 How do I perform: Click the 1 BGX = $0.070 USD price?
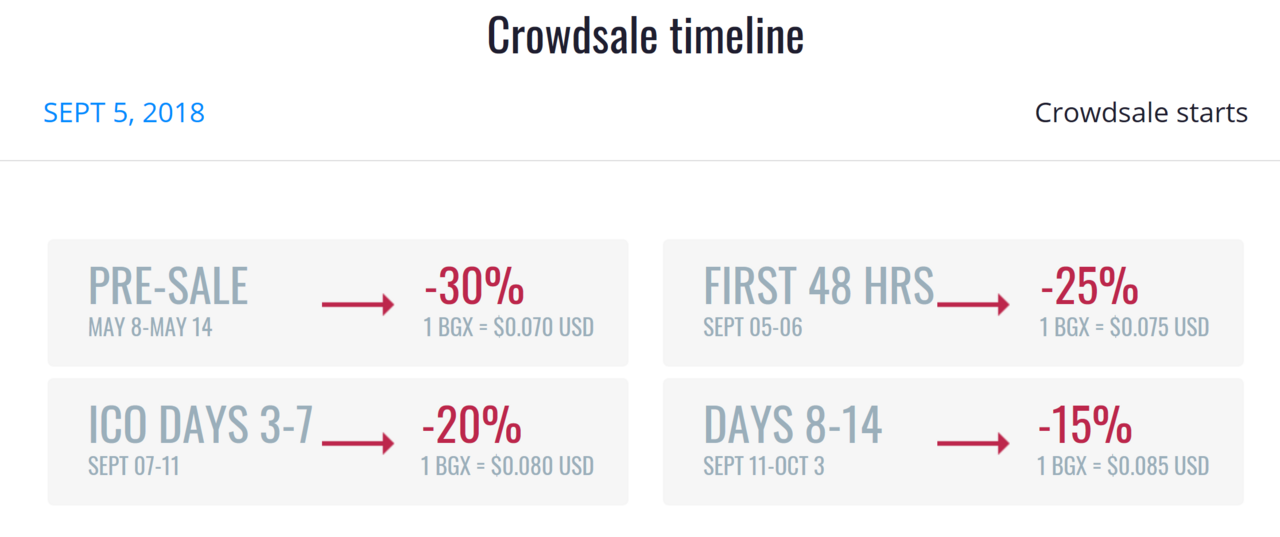(x=508, y=327)
